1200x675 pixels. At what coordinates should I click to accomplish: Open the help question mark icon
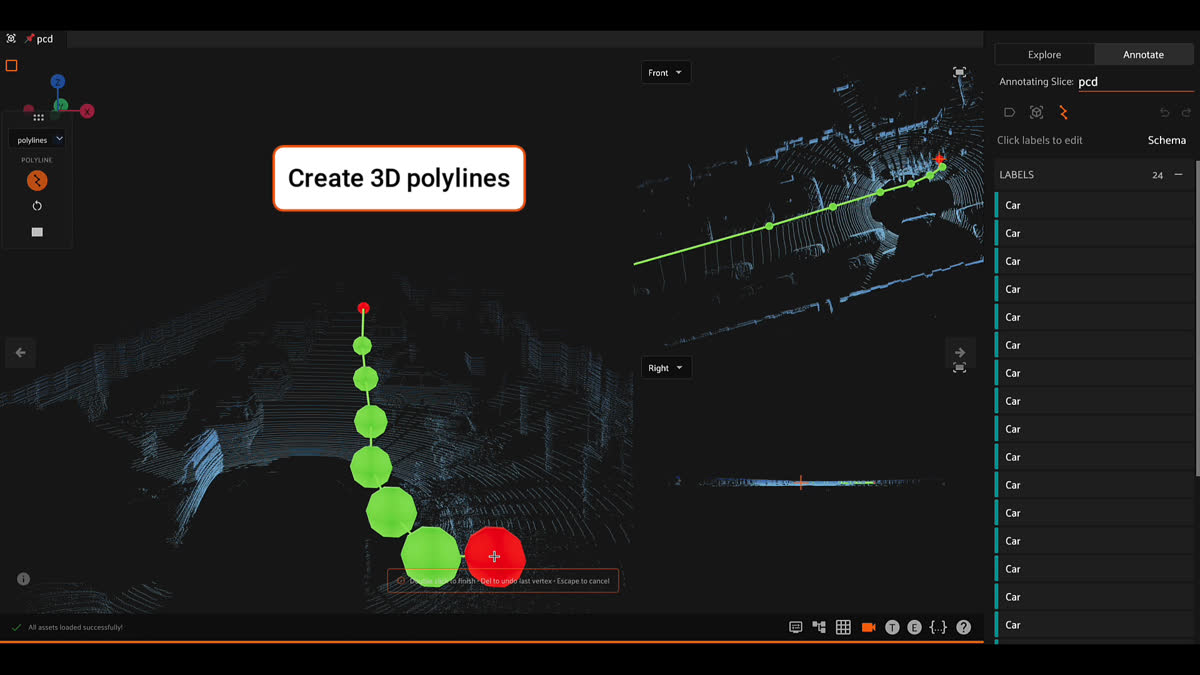963,627
